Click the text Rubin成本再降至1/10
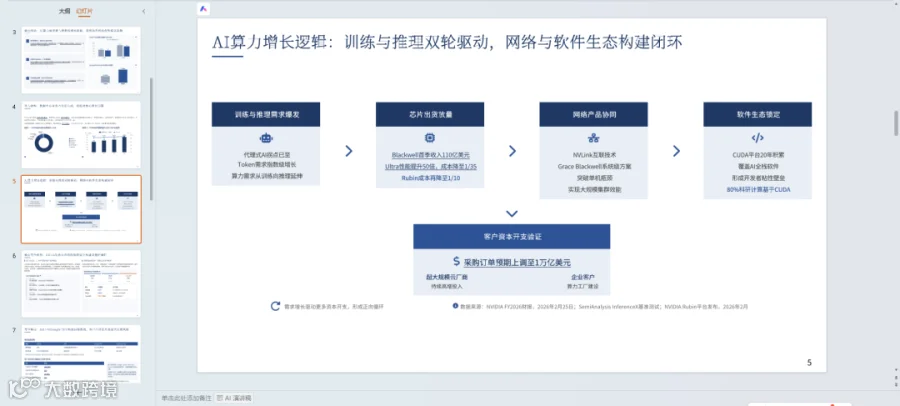The width and height of the screenshot is (900, 406). pos(430,178)
